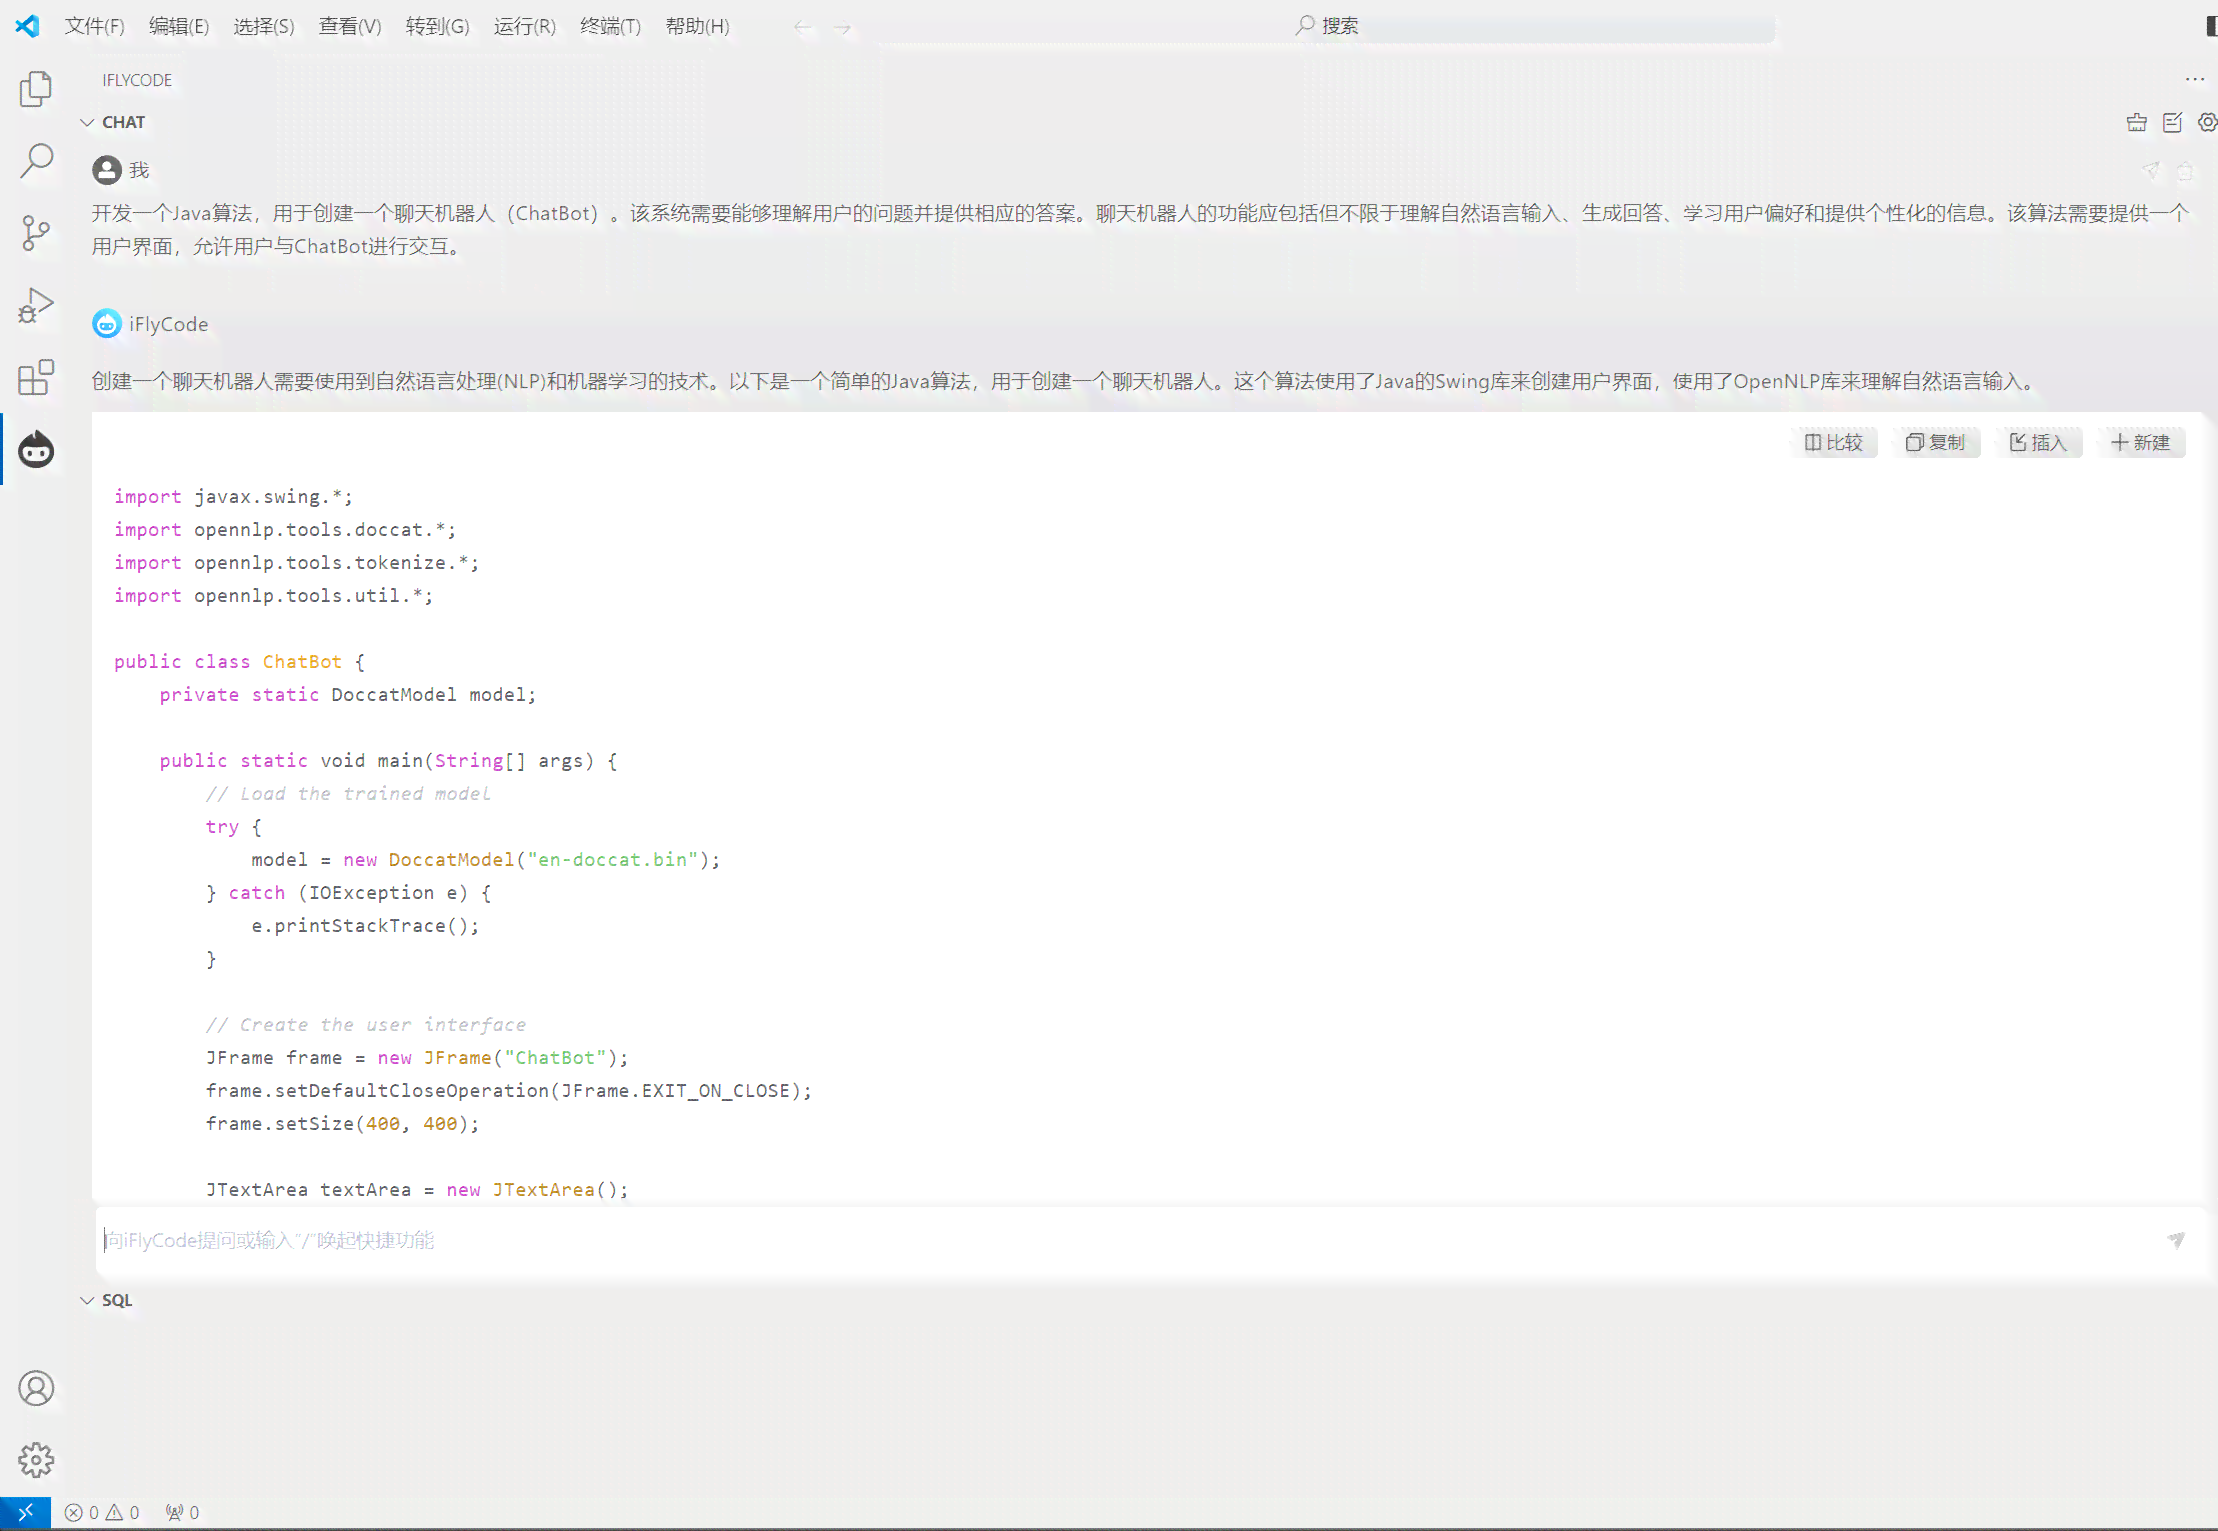
Task: Click the 'JTextArea textArea = new JTextArea();' line
Action: (x=417, y=1189)
